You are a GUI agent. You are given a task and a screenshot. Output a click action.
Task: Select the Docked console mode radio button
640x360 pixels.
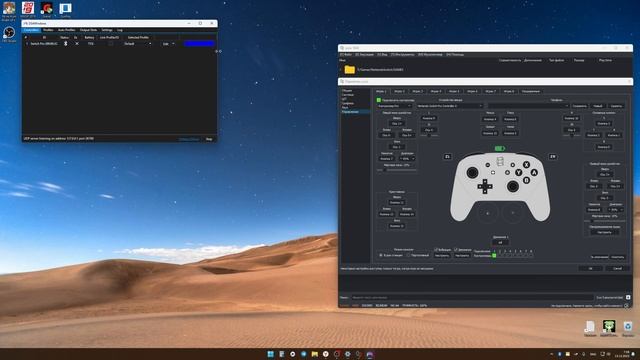click(381, 255)
